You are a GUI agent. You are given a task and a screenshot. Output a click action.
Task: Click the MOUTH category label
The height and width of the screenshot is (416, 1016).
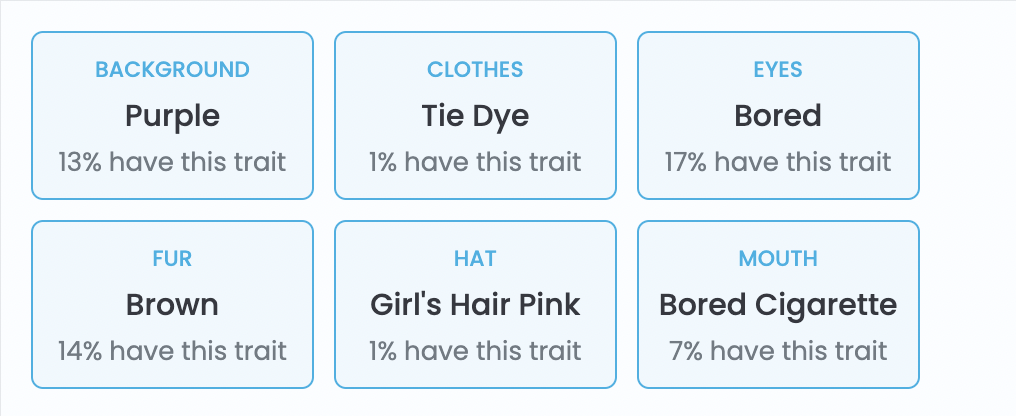(778, 259)
